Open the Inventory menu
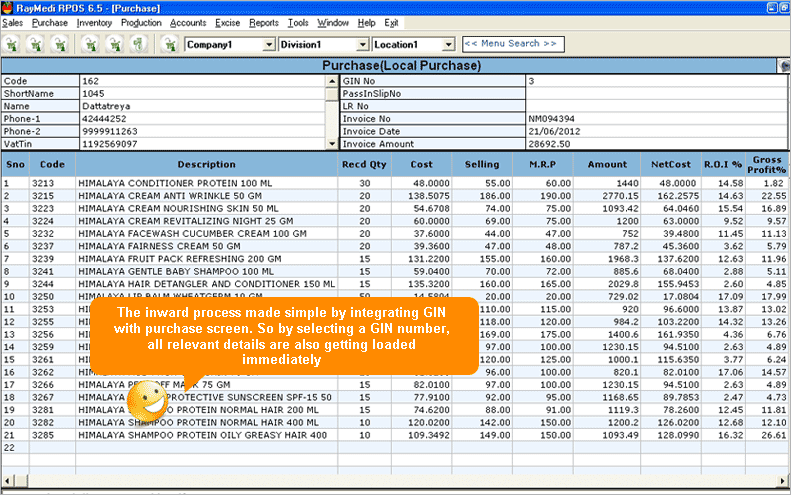This screenshot has height=495, width=791. (x=94, y=22)
